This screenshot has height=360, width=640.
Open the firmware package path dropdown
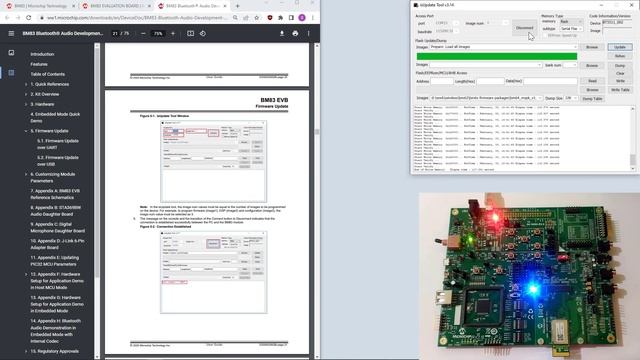coord(486,98)
